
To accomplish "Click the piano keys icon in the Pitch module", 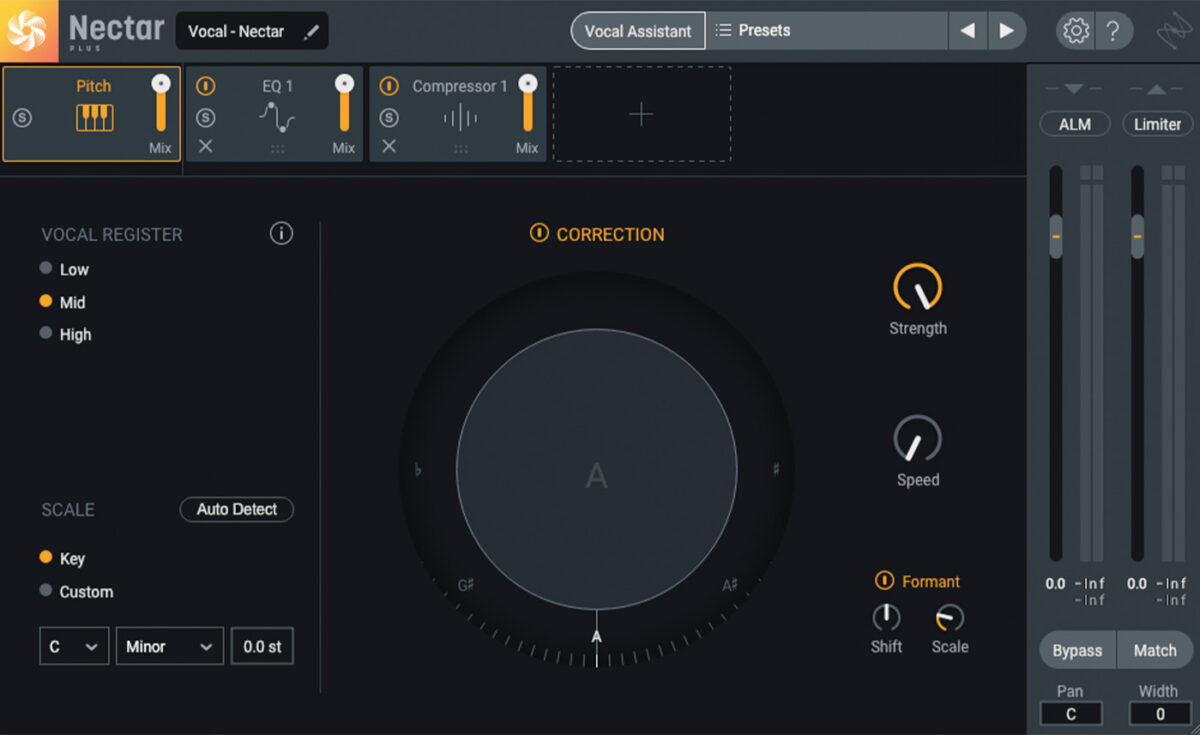I will 95,118.
